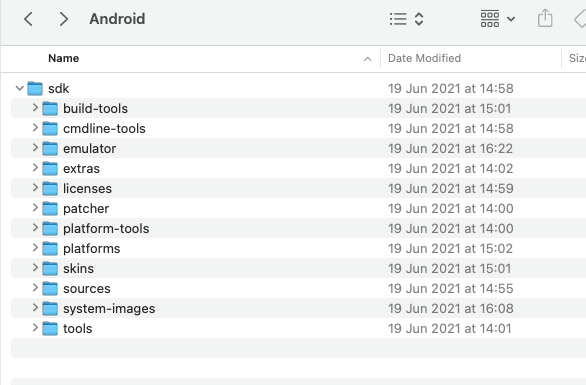Viewport: 586px width, 385px height.
Task: Open the group-by grid icon menu
Action: [x=497, y=19]
